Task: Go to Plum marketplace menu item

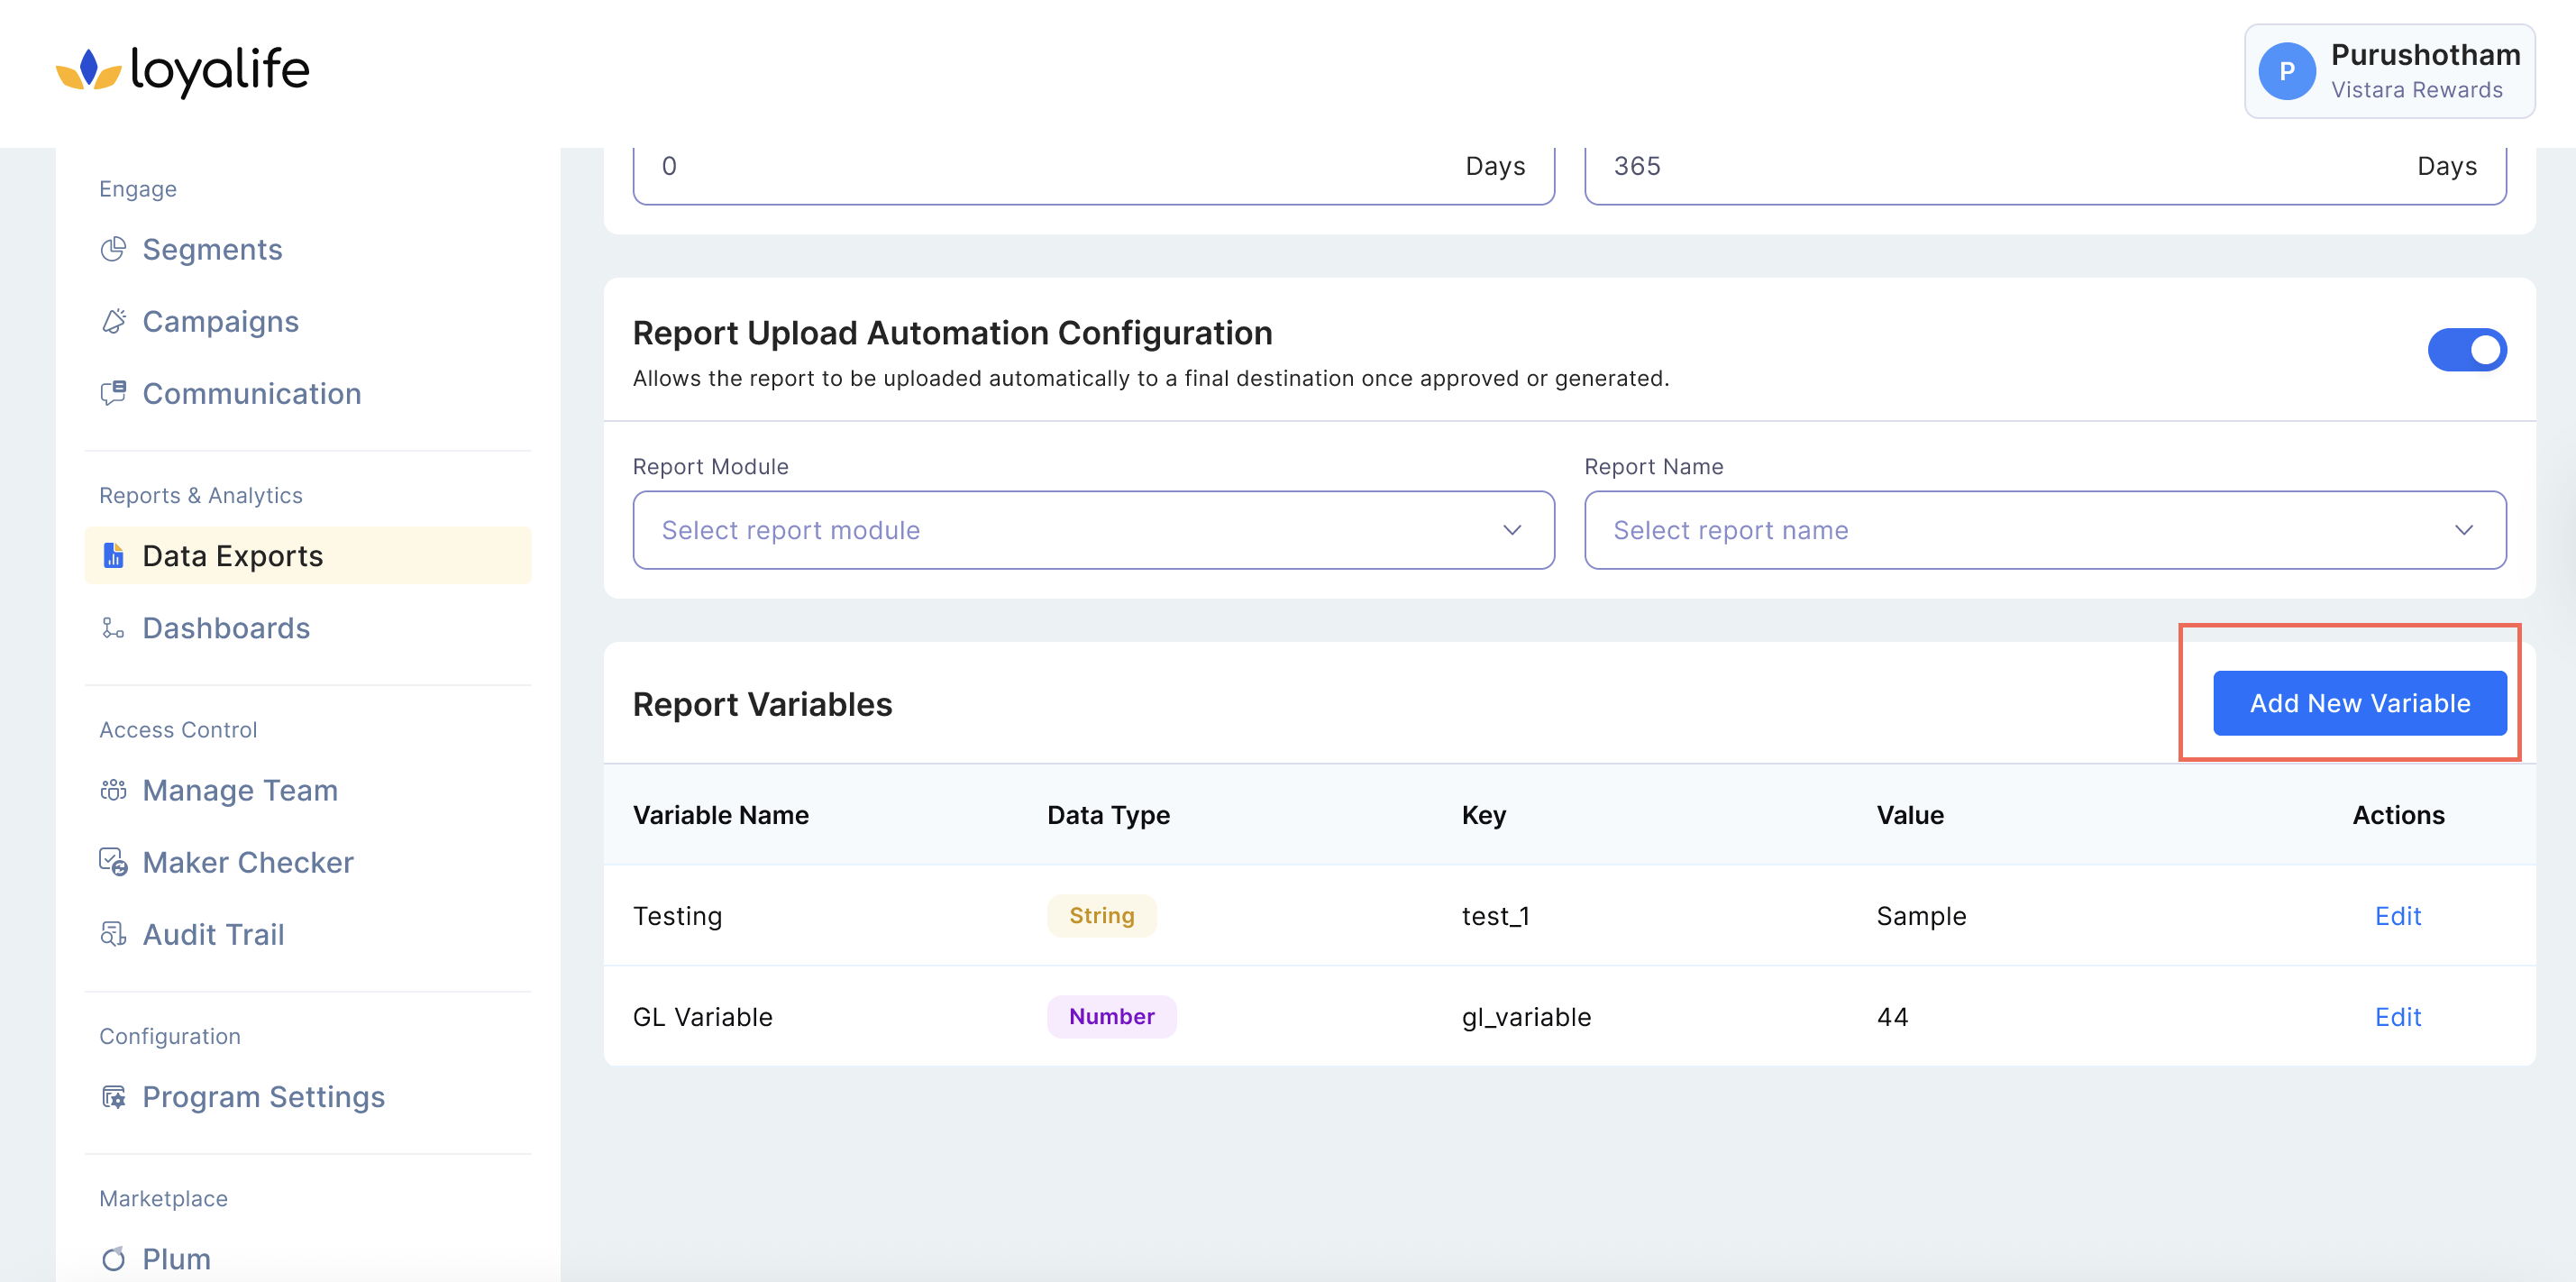Action: pyautogui.click(x=176, y=1258)
